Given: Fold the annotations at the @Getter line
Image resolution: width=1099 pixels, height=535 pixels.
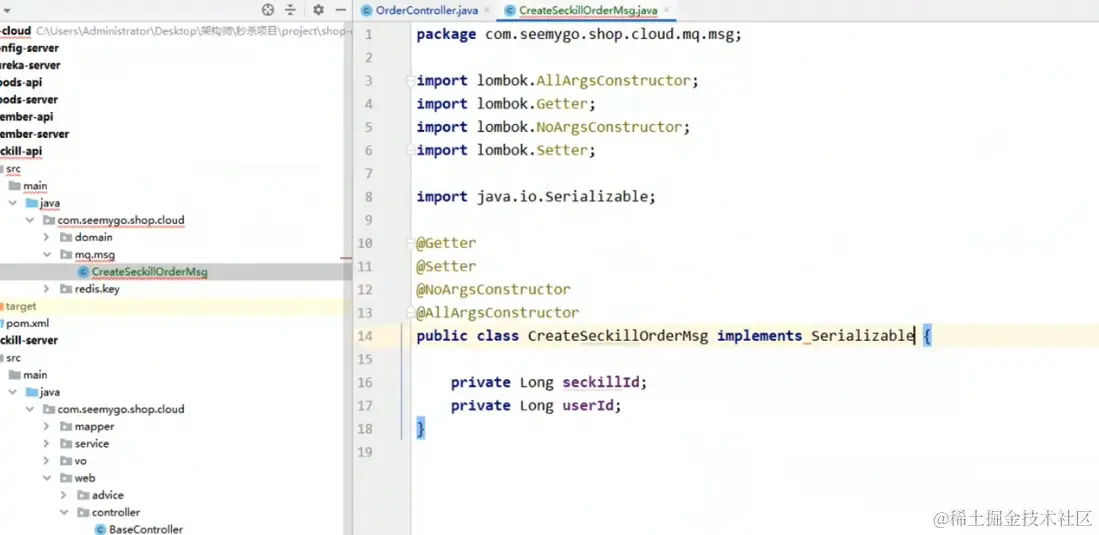Looking at the screenshot, I should click(411, 243).
